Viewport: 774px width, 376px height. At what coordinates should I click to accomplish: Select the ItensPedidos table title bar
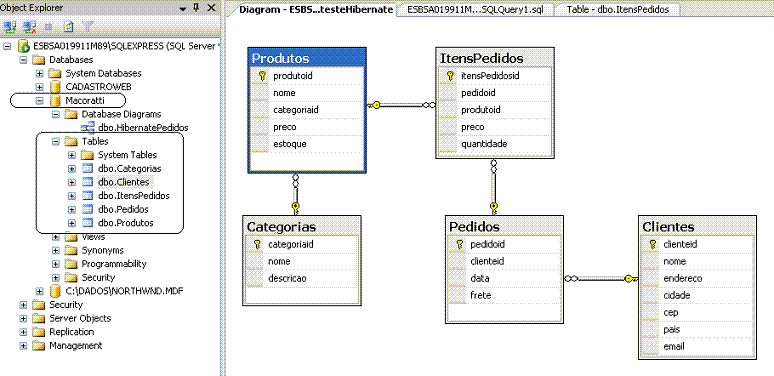pos(495,58)
